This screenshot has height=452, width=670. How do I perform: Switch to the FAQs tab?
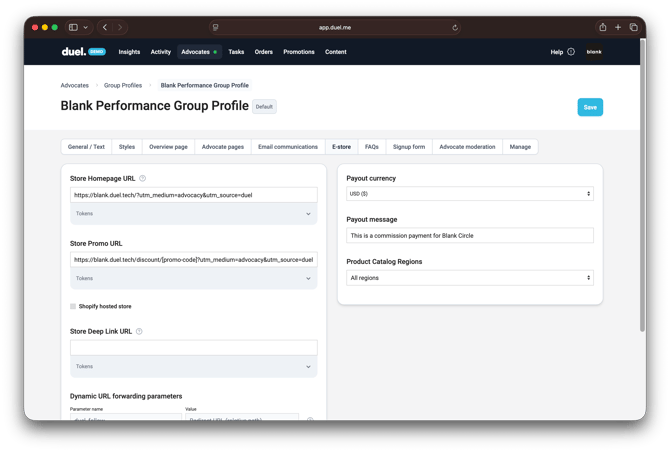point(371,147)
